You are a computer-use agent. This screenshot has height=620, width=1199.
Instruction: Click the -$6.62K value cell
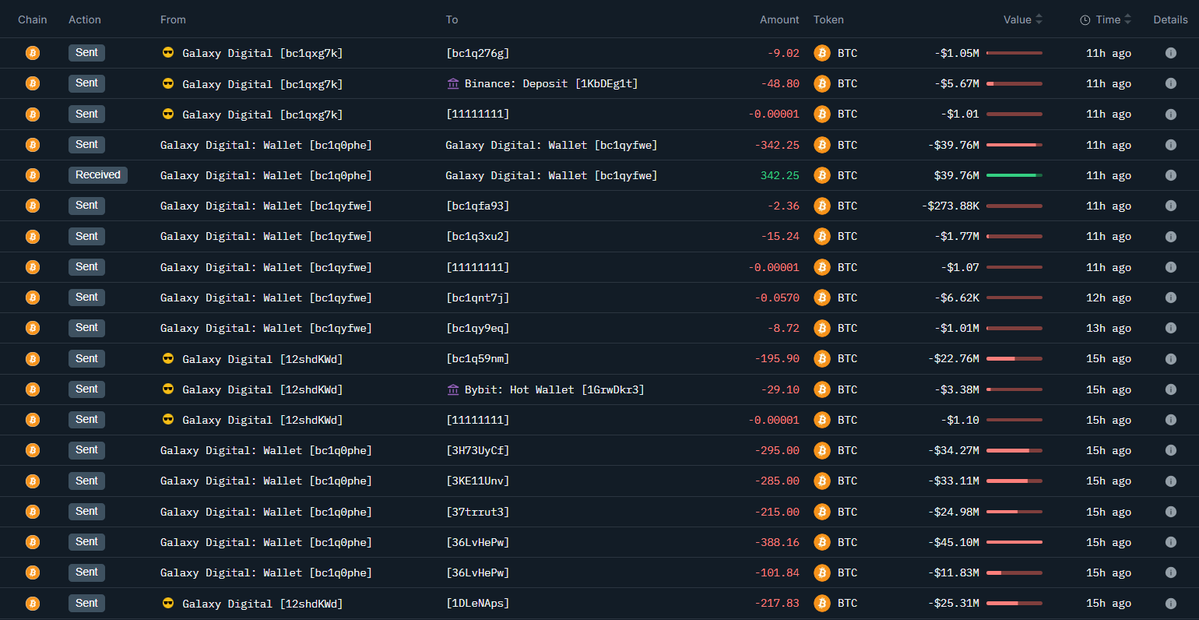tap(957, 297)
